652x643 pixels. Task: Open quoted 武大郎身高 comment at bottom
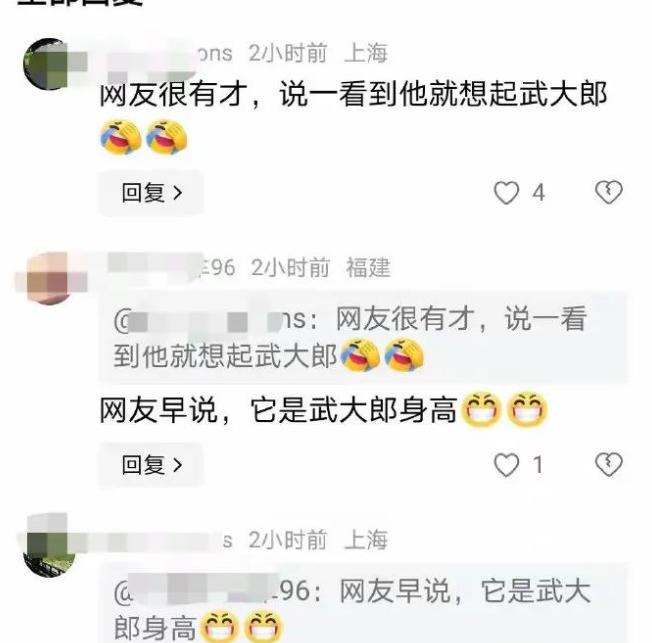[363, 604]
